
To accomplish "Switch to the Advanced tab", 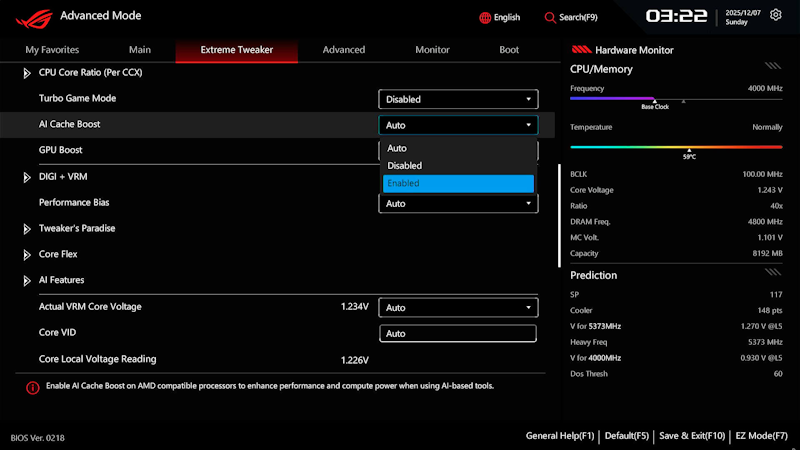I will point(344,50).
